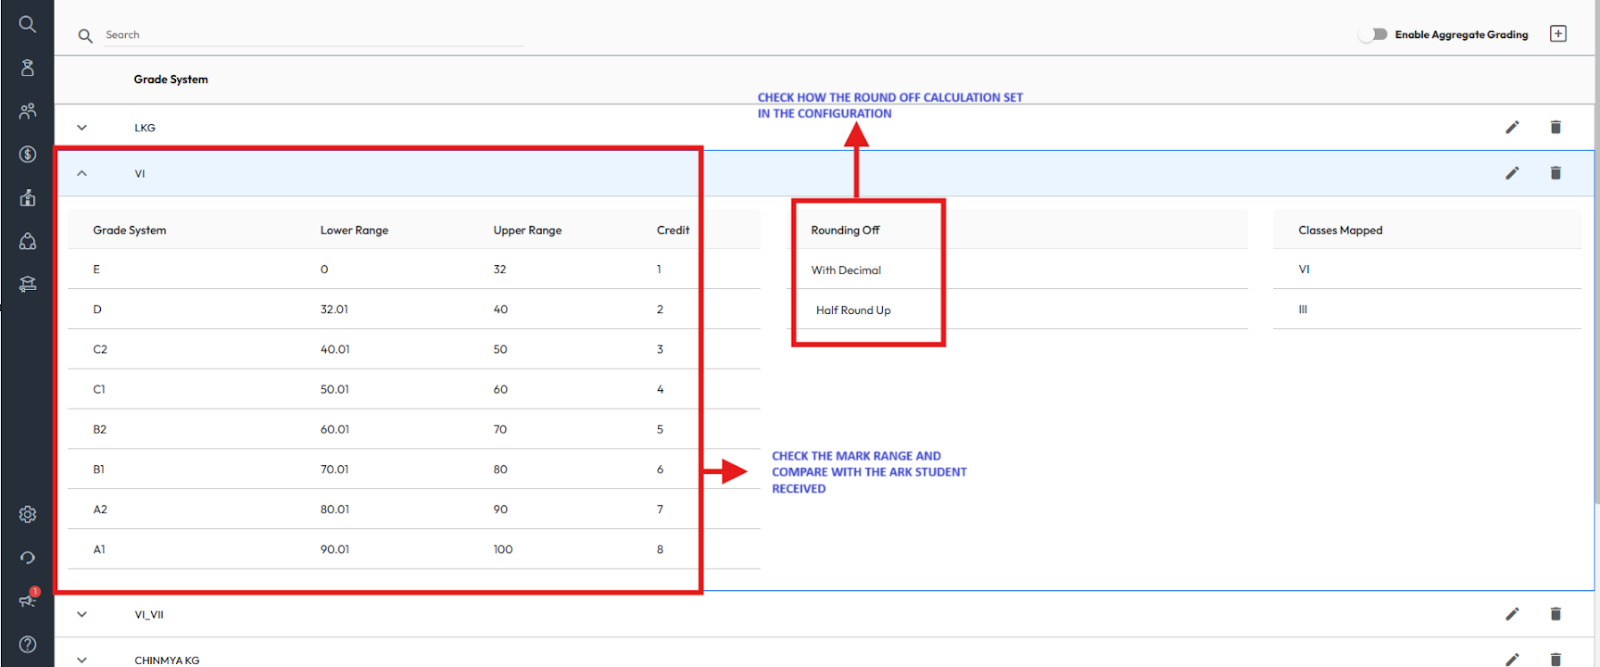Expand the CHINMYA KG row
The width and height of the screenshot is (1600, 667).
click(82, 659)
